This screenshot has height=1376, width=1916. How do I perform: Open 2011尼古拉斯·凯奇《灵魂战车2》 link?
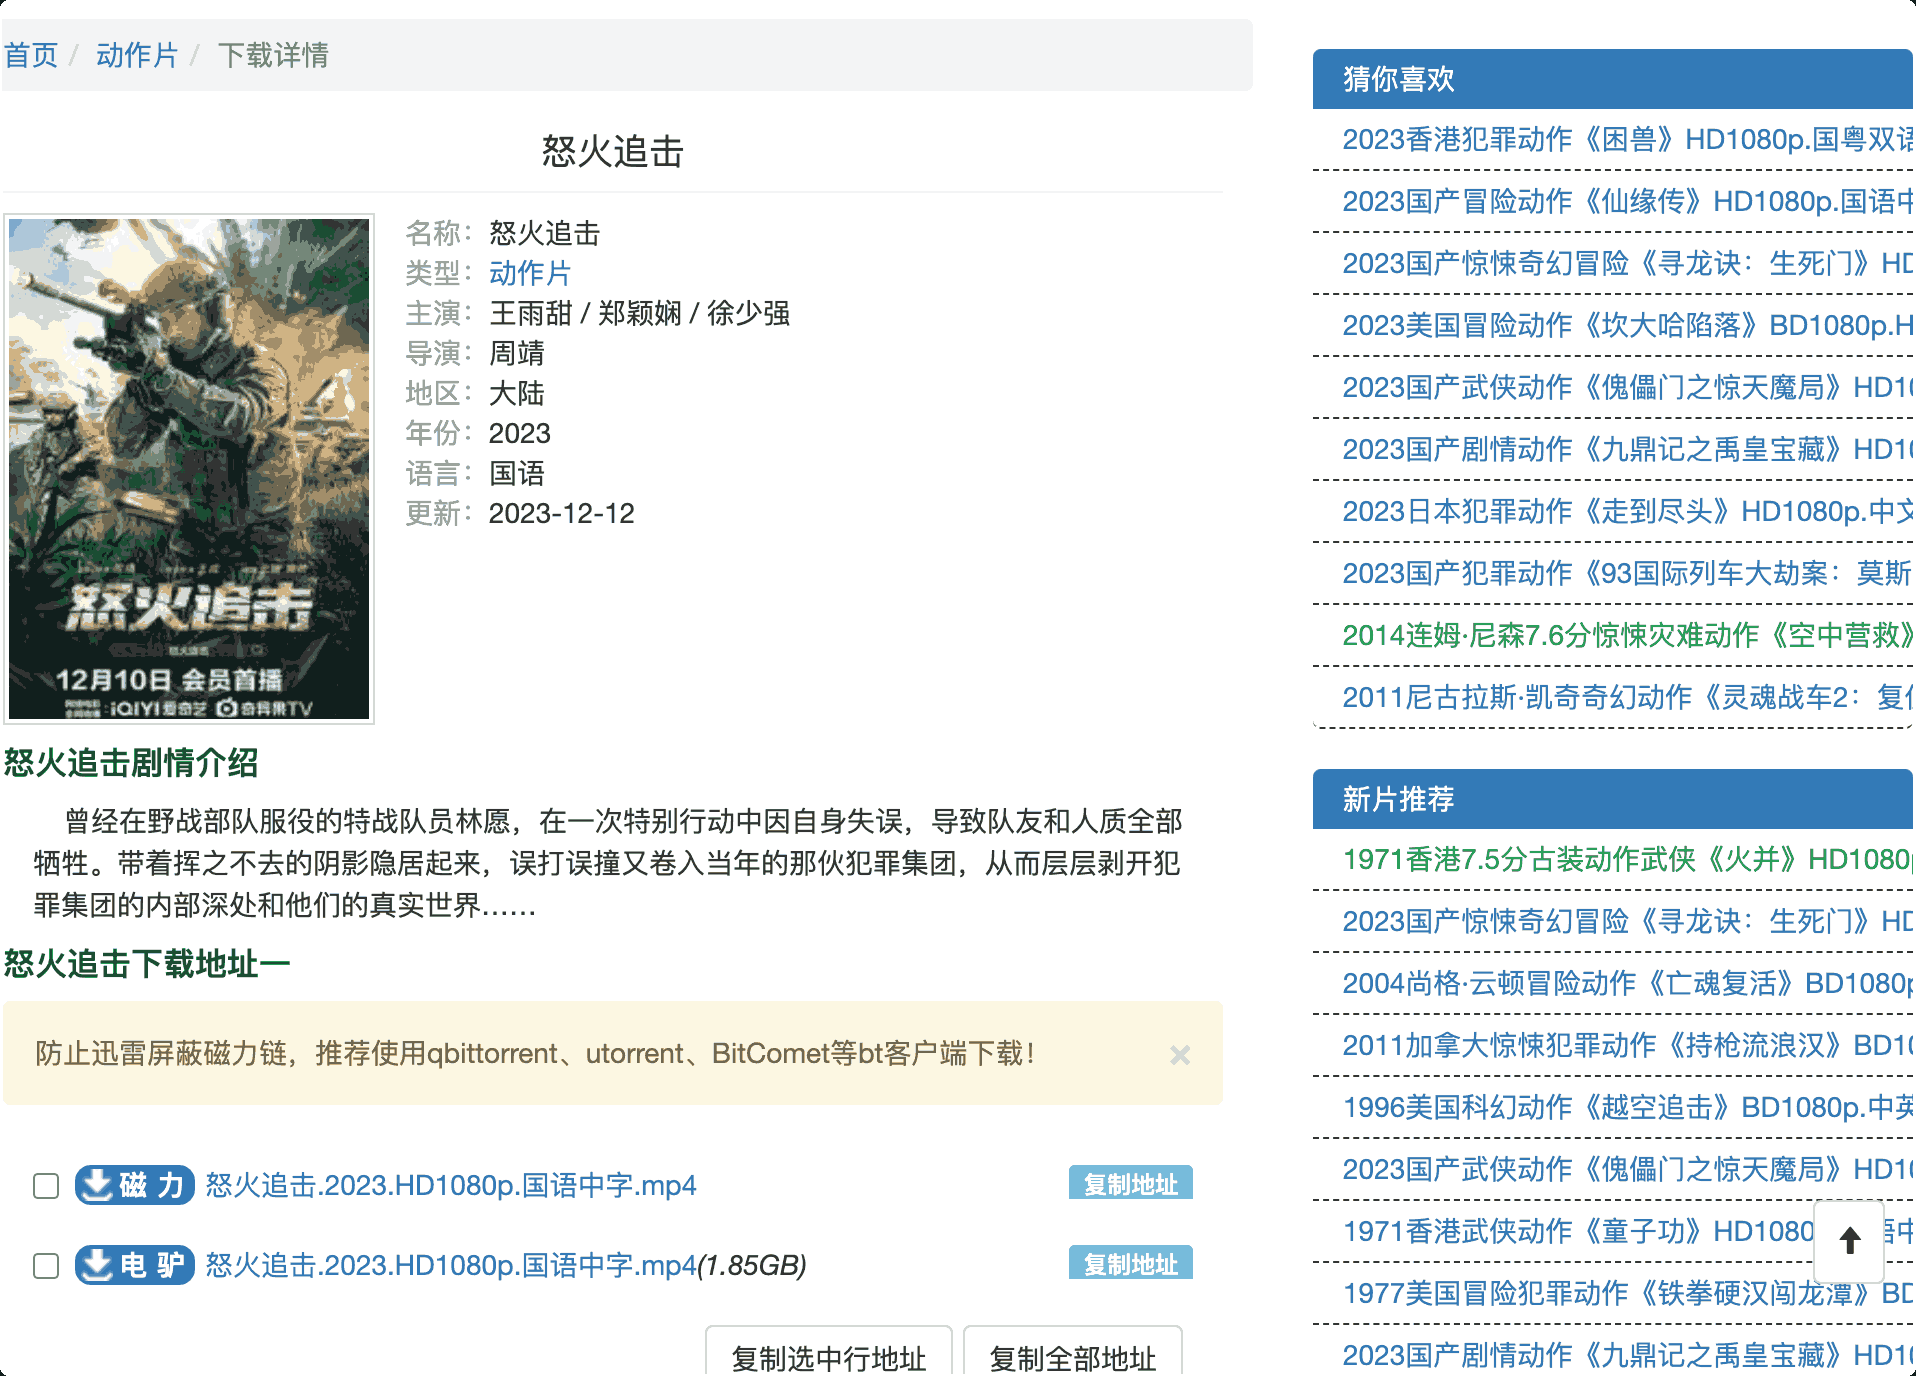pyautogui.click(x=1628, y=697)
